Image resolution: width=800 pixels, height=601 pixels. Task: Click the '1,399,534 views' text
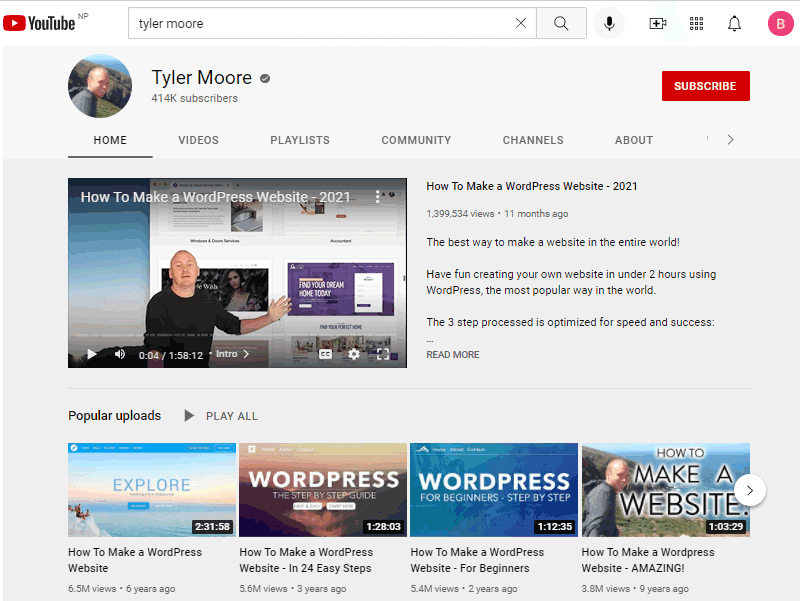[460, 214]
